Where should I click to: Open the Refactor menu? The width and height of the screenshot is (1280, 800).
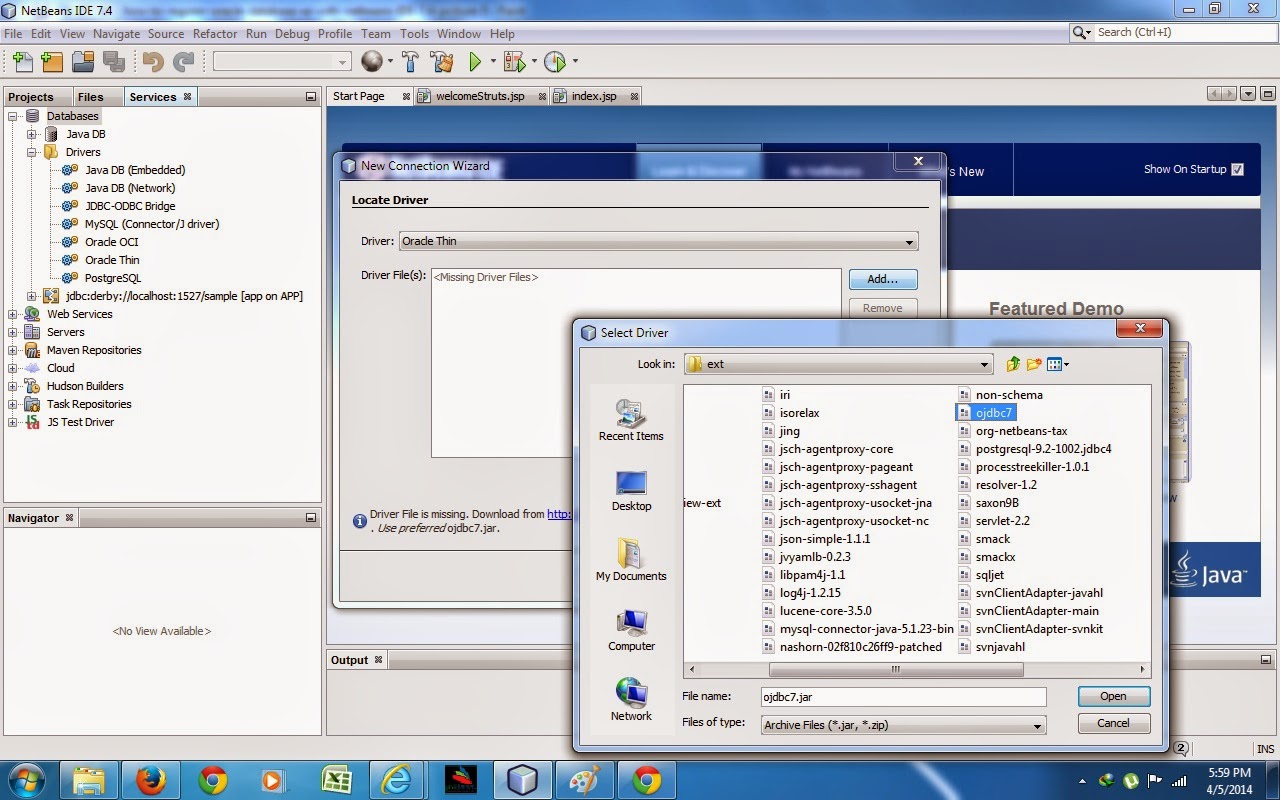pyautogui.click(x=215, y=33)
